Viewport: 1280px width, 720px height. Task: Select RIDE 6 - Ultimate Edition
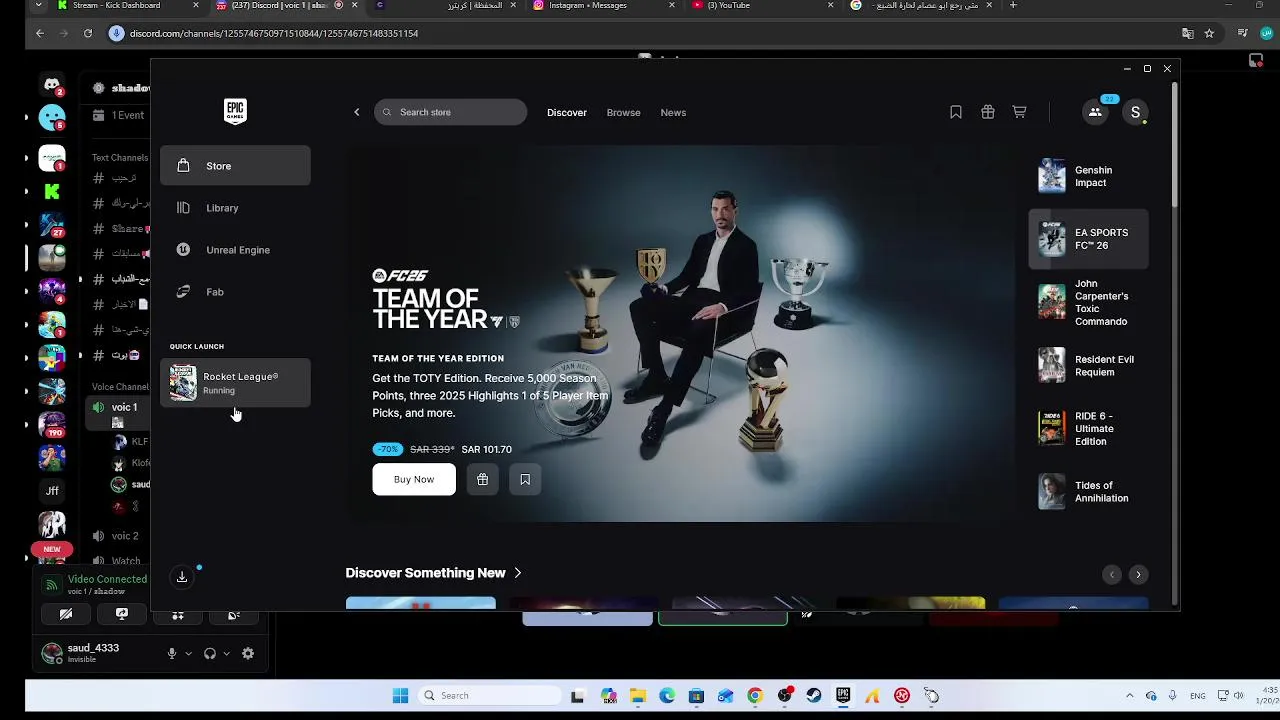click(1089, 428)
